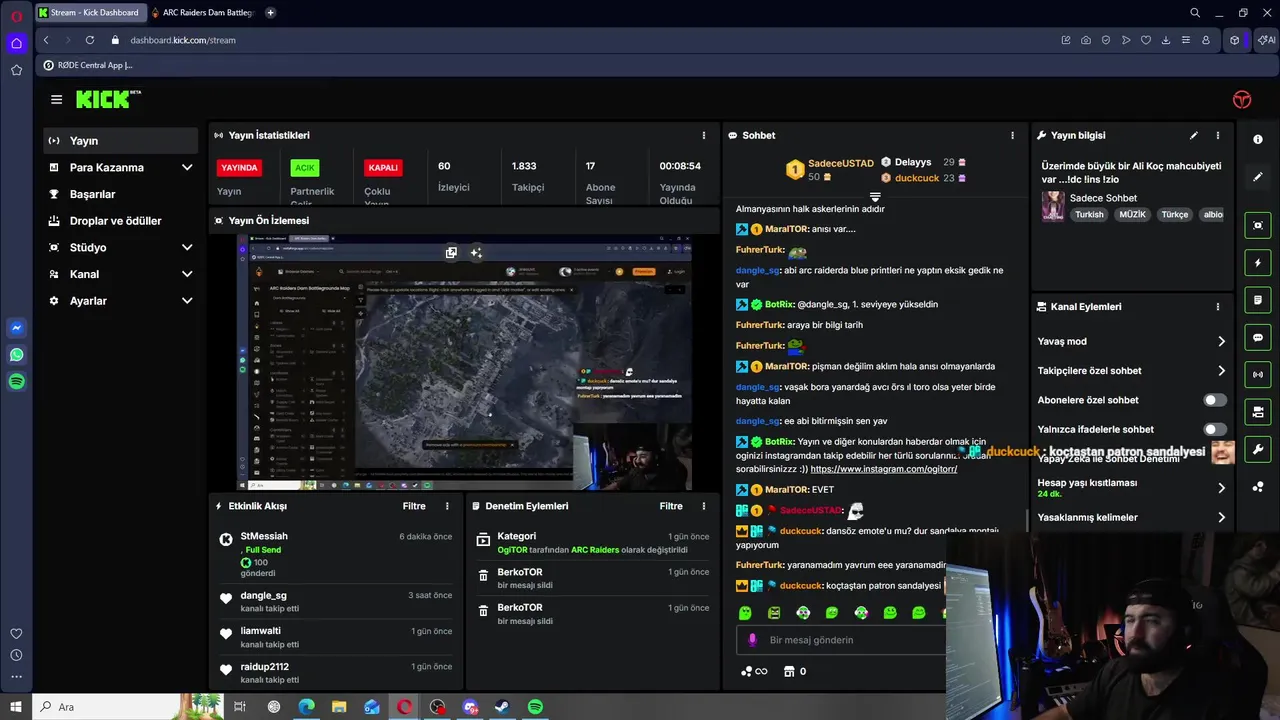Click the Türkçe tag in stream info
The image size is (1280, 720).
(x=1174, y=214)
